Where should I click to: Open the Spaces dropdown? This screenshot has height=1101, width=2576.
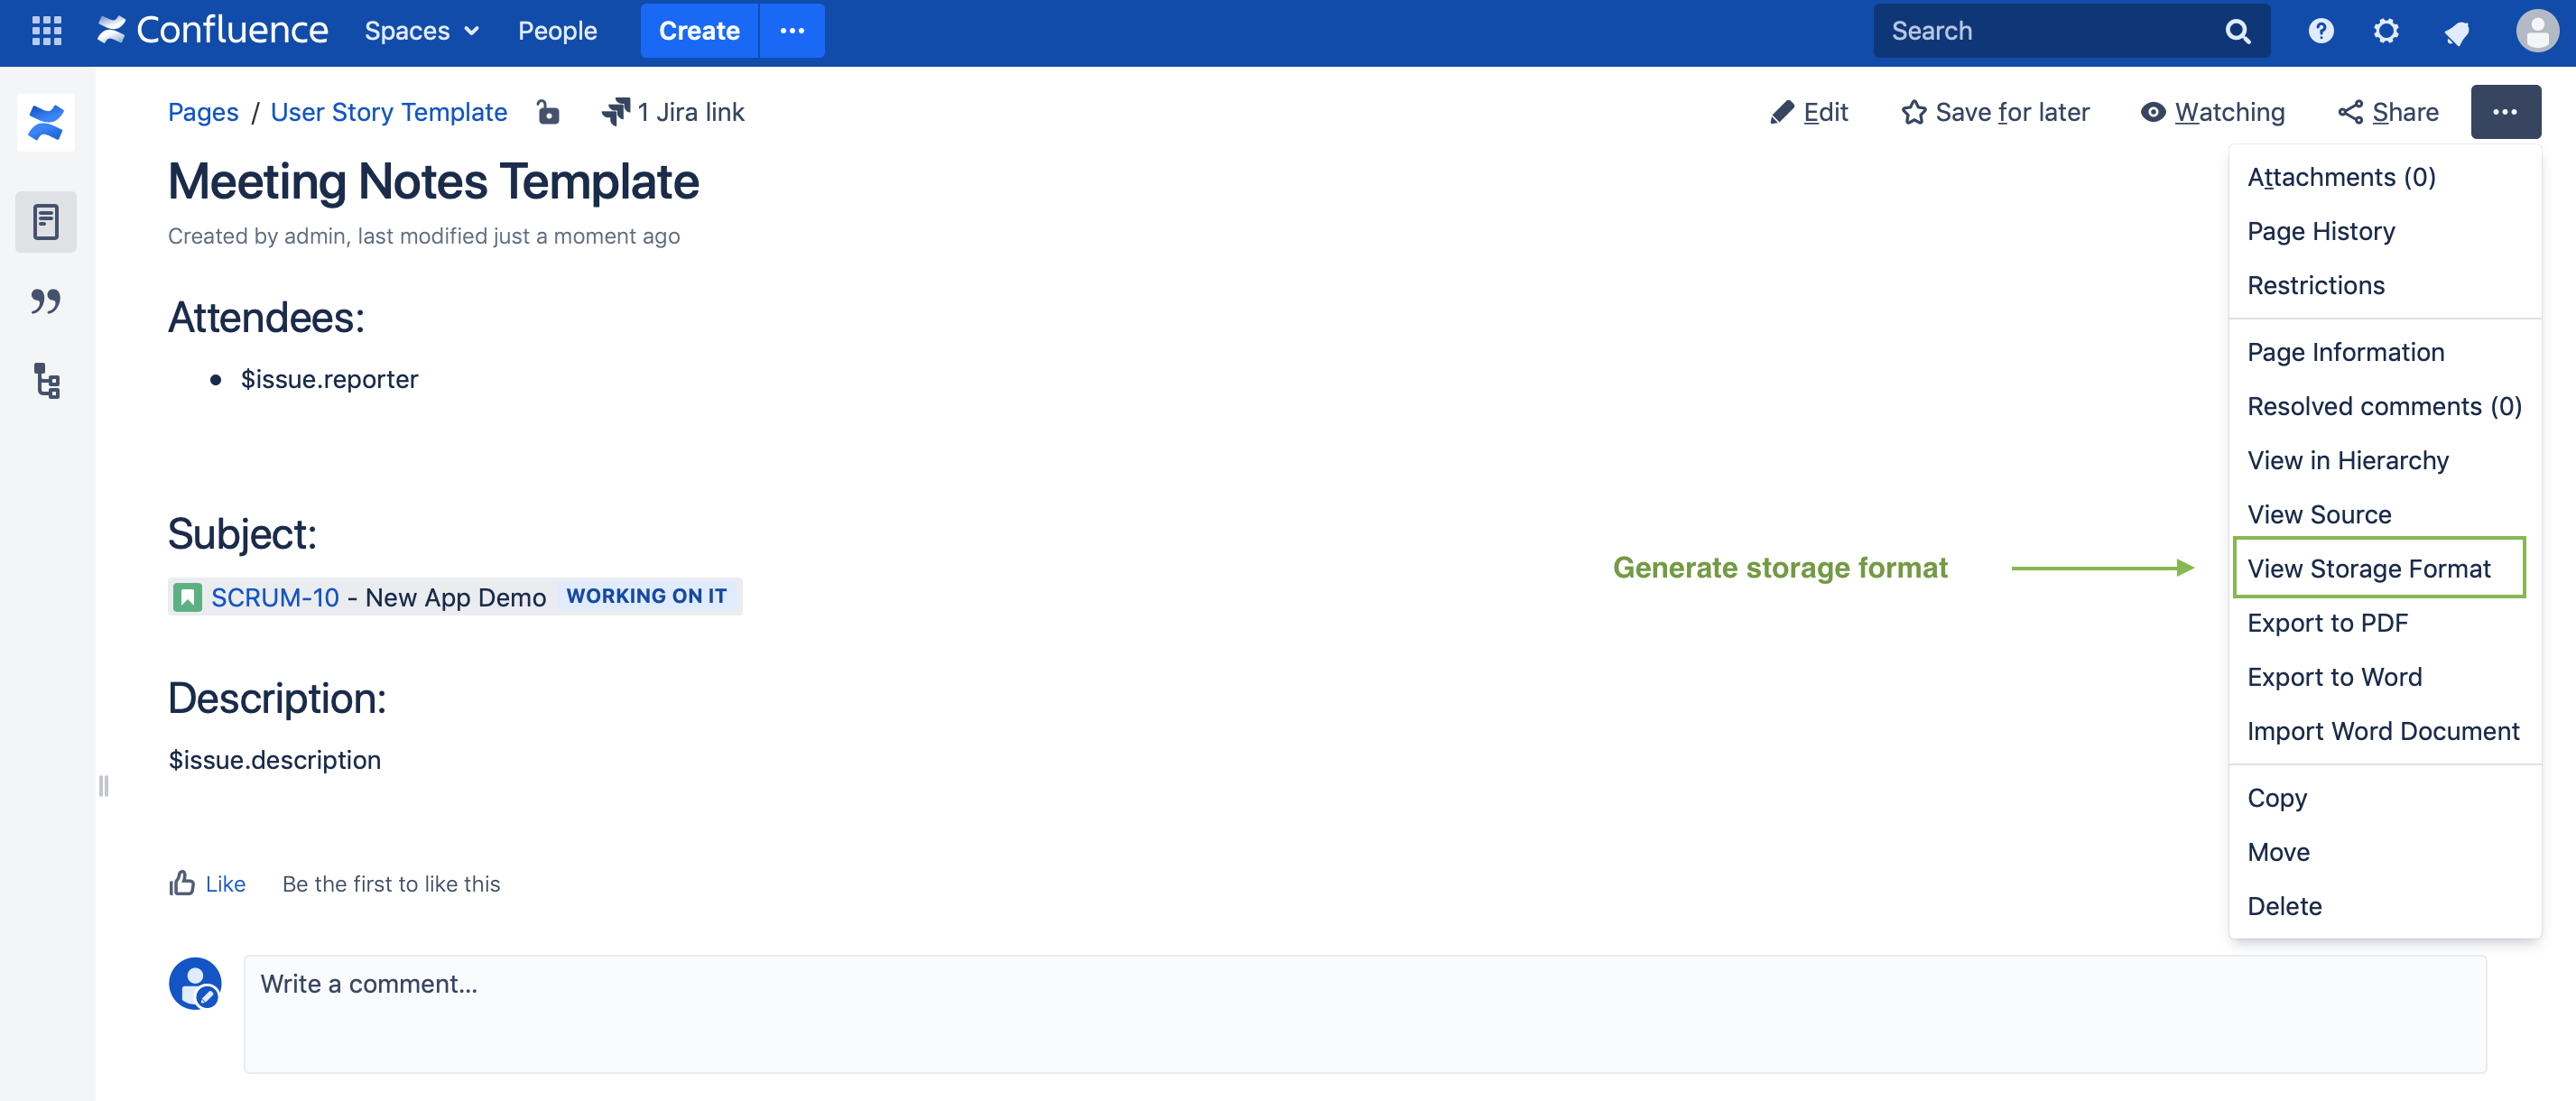tap(421, 31)
